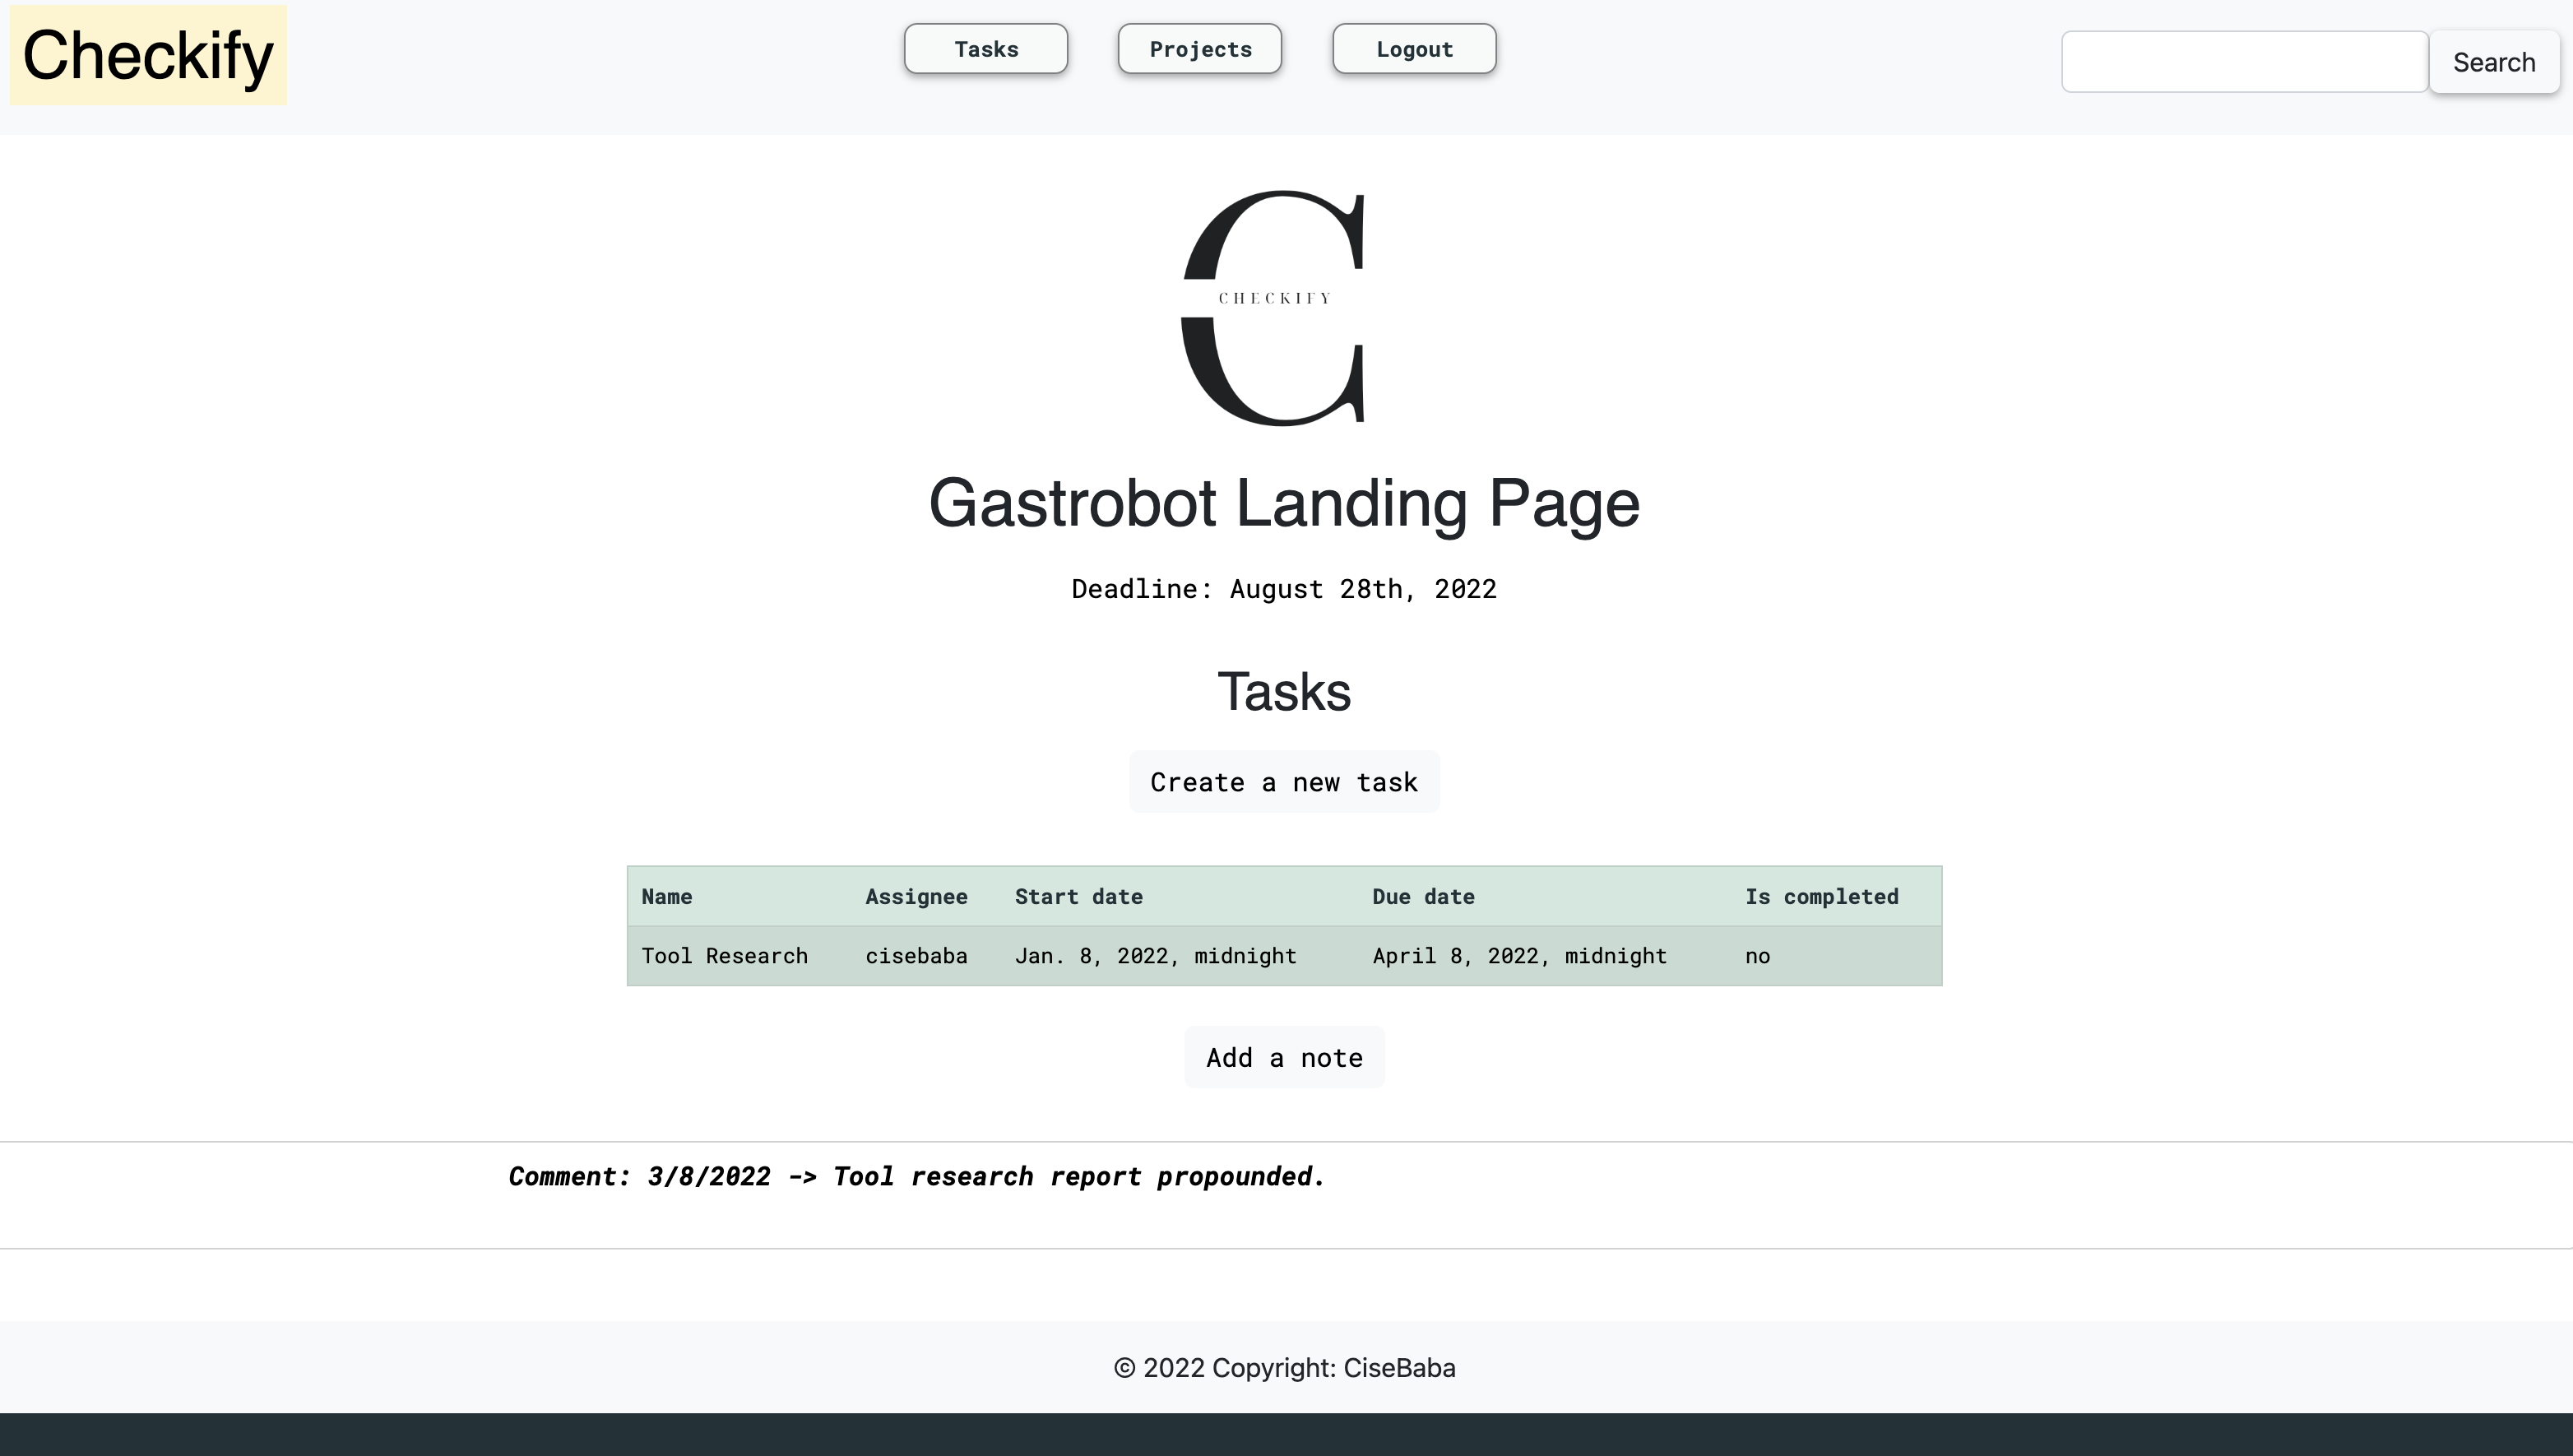Click the Assignee column header
This screenshot has height=1456, width=2573.
pyautogui.click(x=915, y=897)
